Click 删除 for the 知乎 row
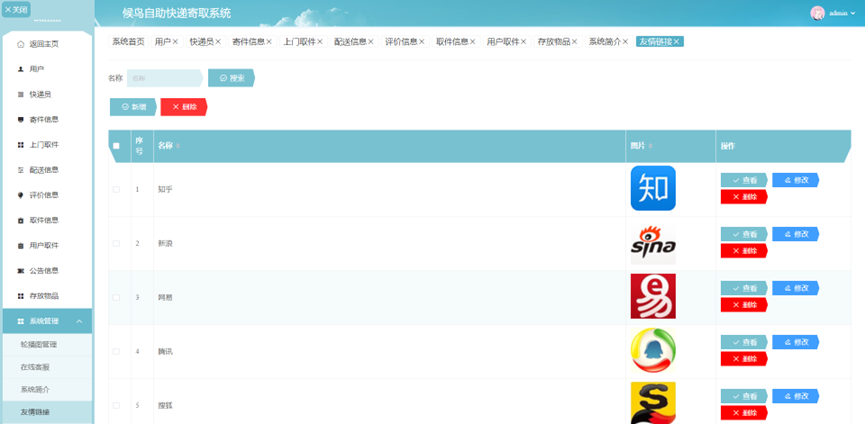Screen dimensions: 865x424 744,197
